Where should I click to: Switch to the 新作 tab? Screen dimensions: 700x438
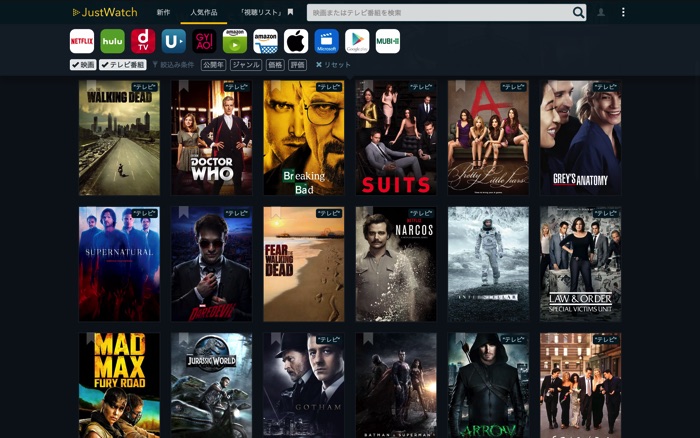163,13
